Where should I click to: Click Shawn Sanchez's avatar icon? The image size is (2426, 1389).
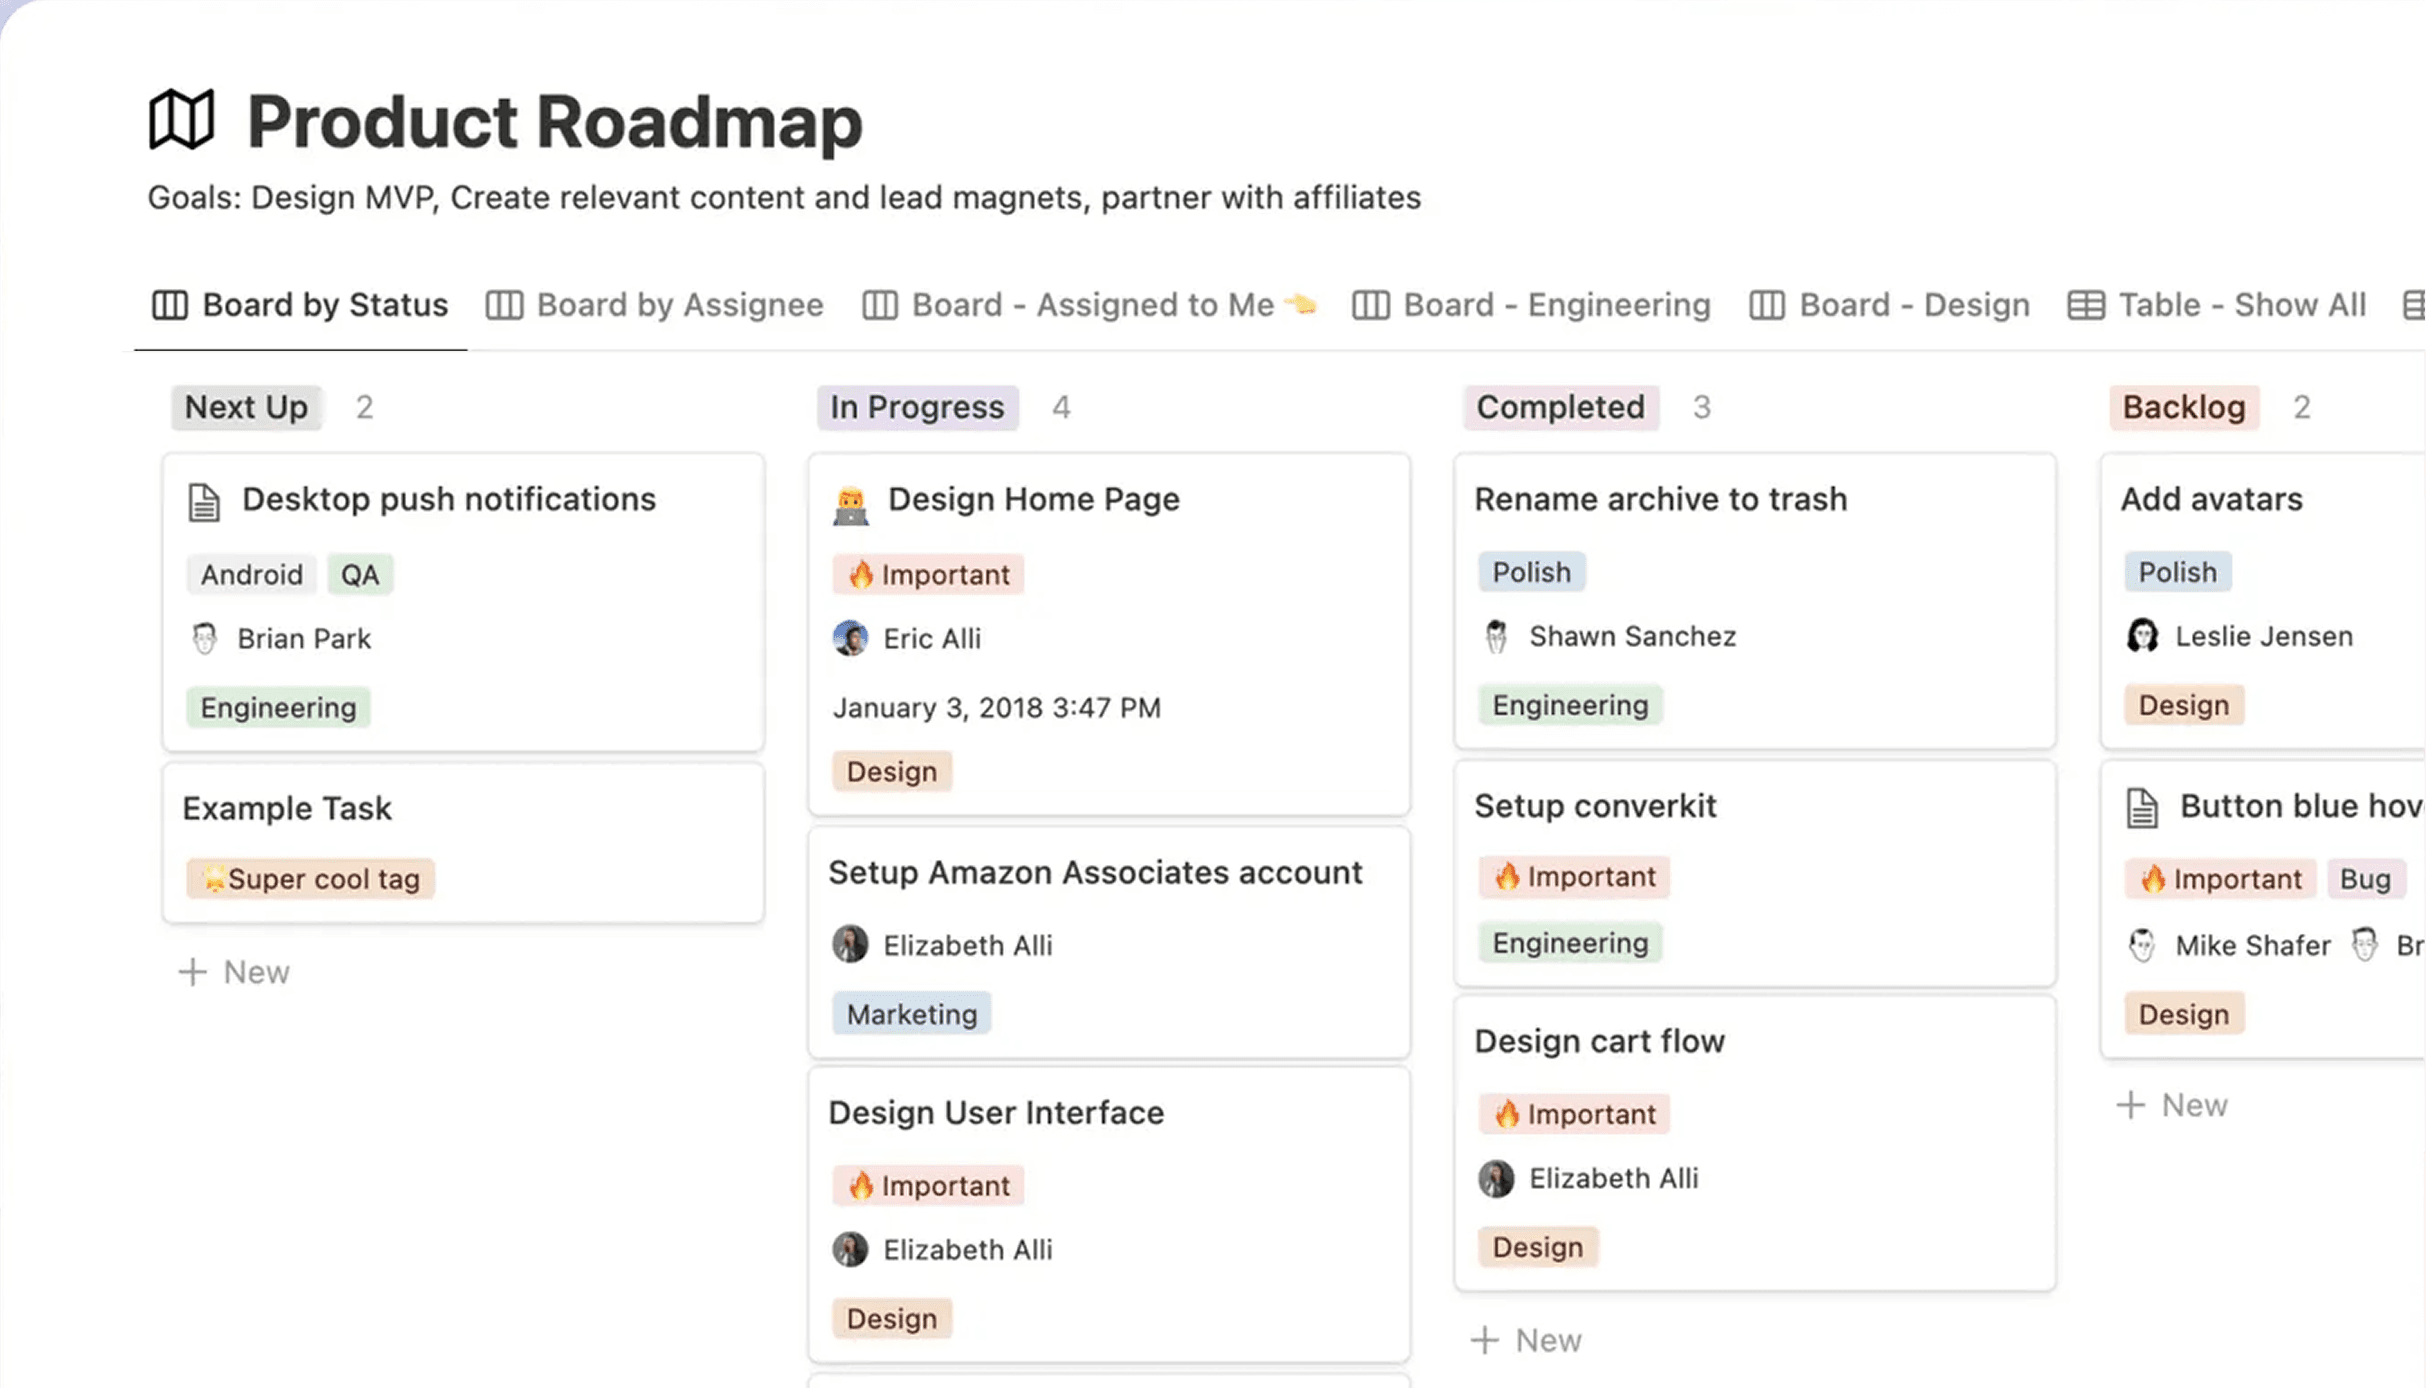tap(1496, 636)
